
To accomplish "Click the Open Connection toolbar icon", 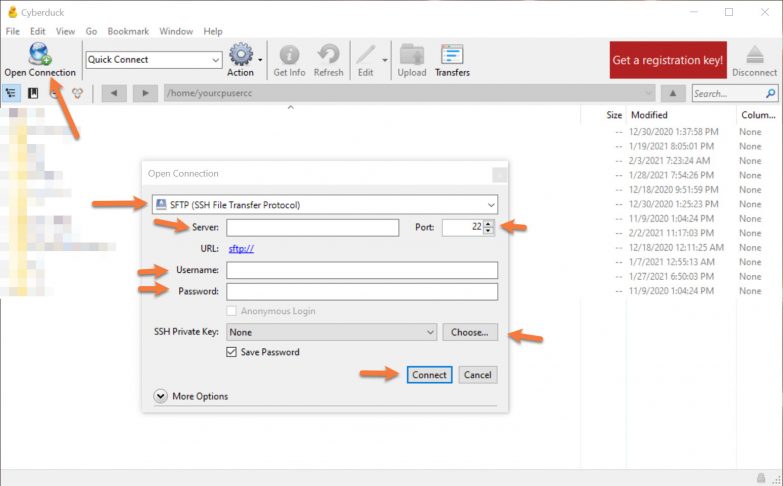I will [39, 54].
